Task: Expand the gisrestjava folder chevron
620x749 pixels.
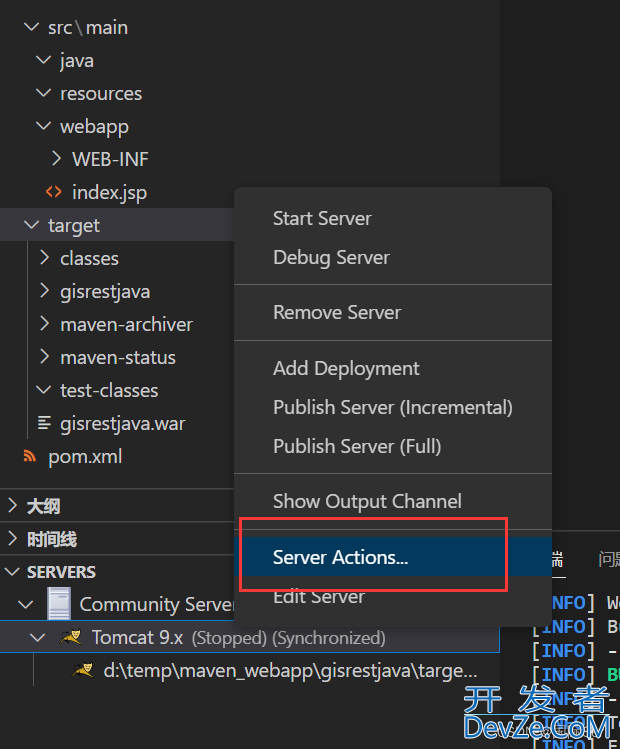Action: point(44,290)
